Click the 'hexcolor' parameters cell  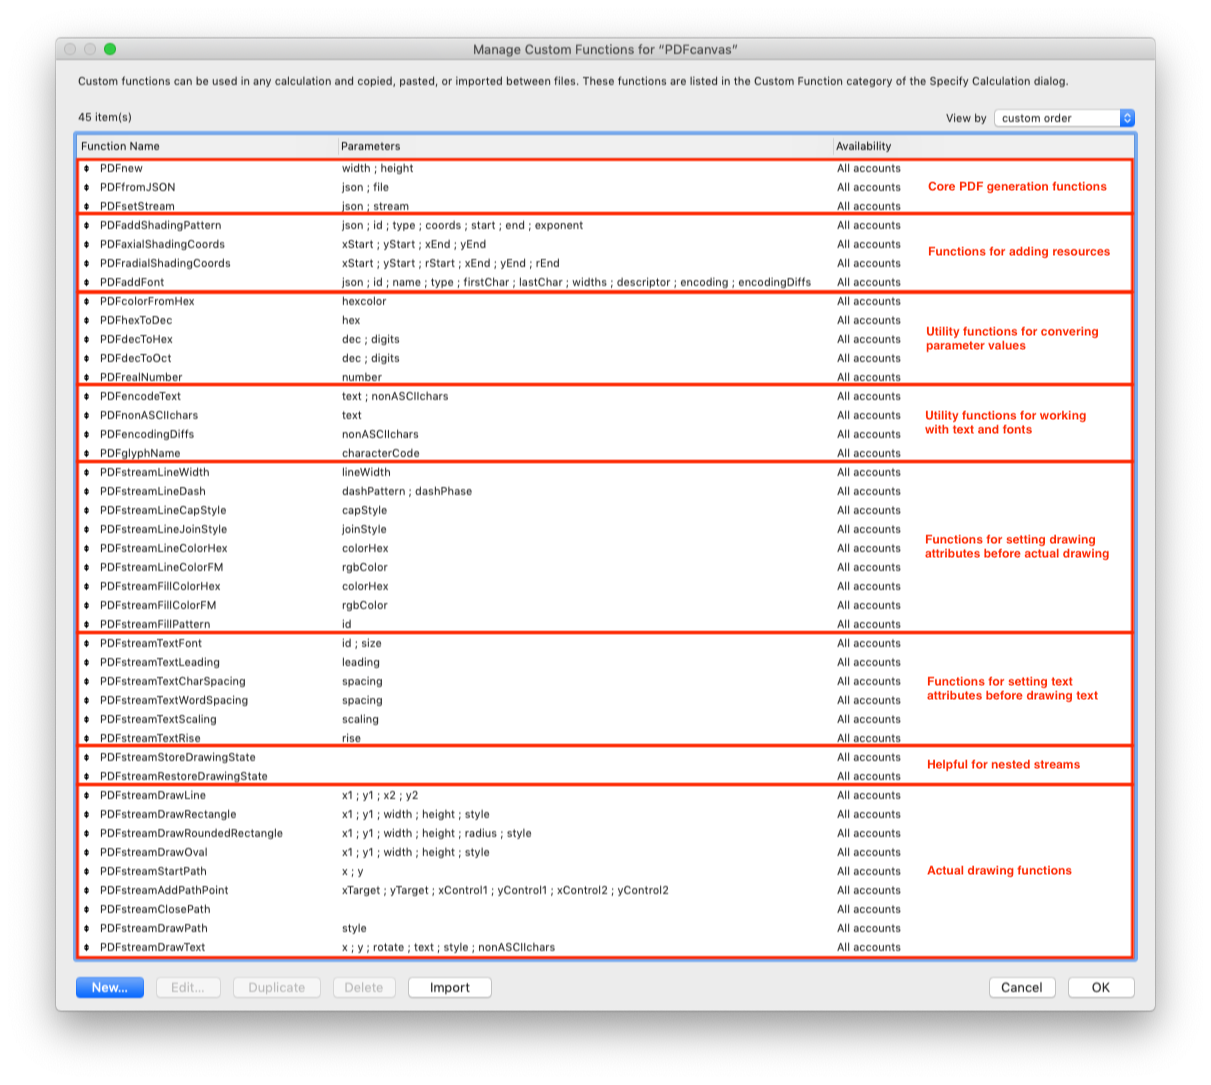coord(364,301)
